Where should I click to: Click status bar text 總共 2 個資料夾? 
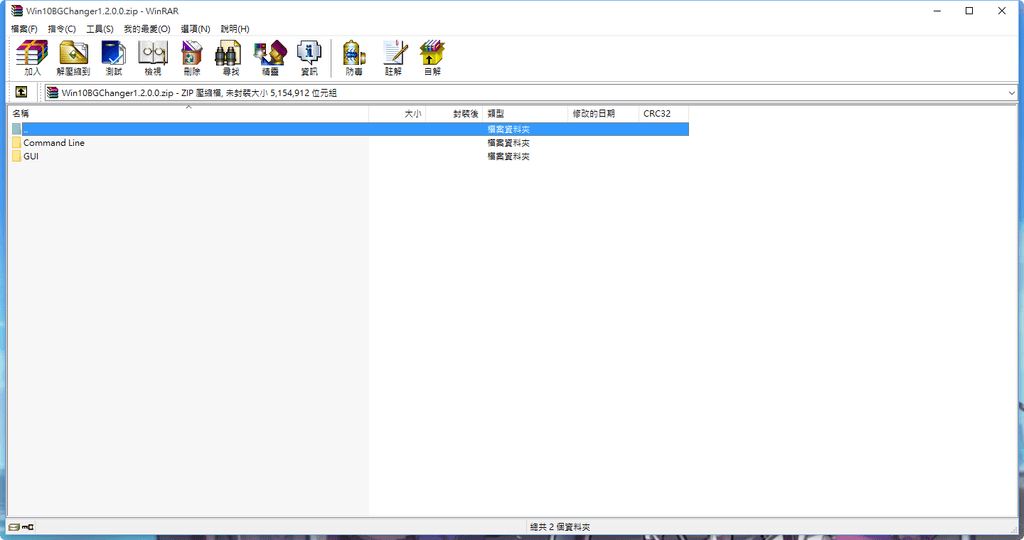[x=560, y=527]
